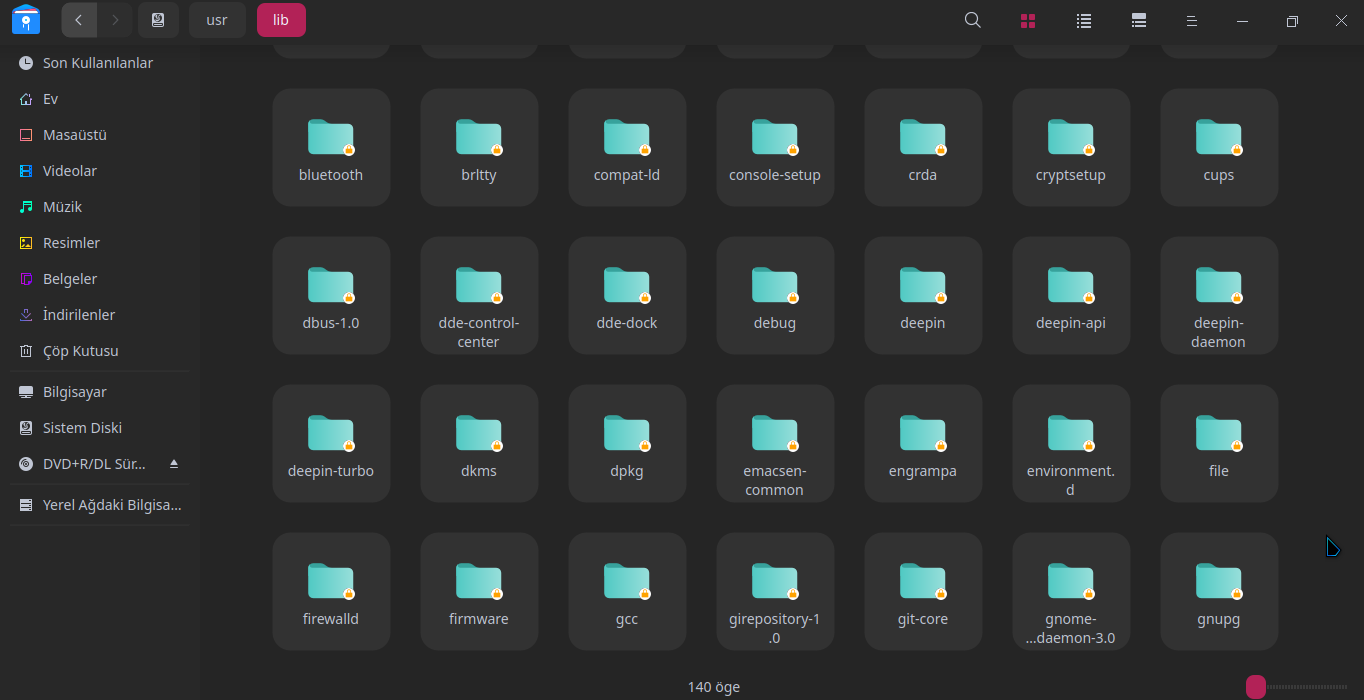Select the gnupg folder
Viewport: 1364px width, 700px height.
pos(1219,592)
